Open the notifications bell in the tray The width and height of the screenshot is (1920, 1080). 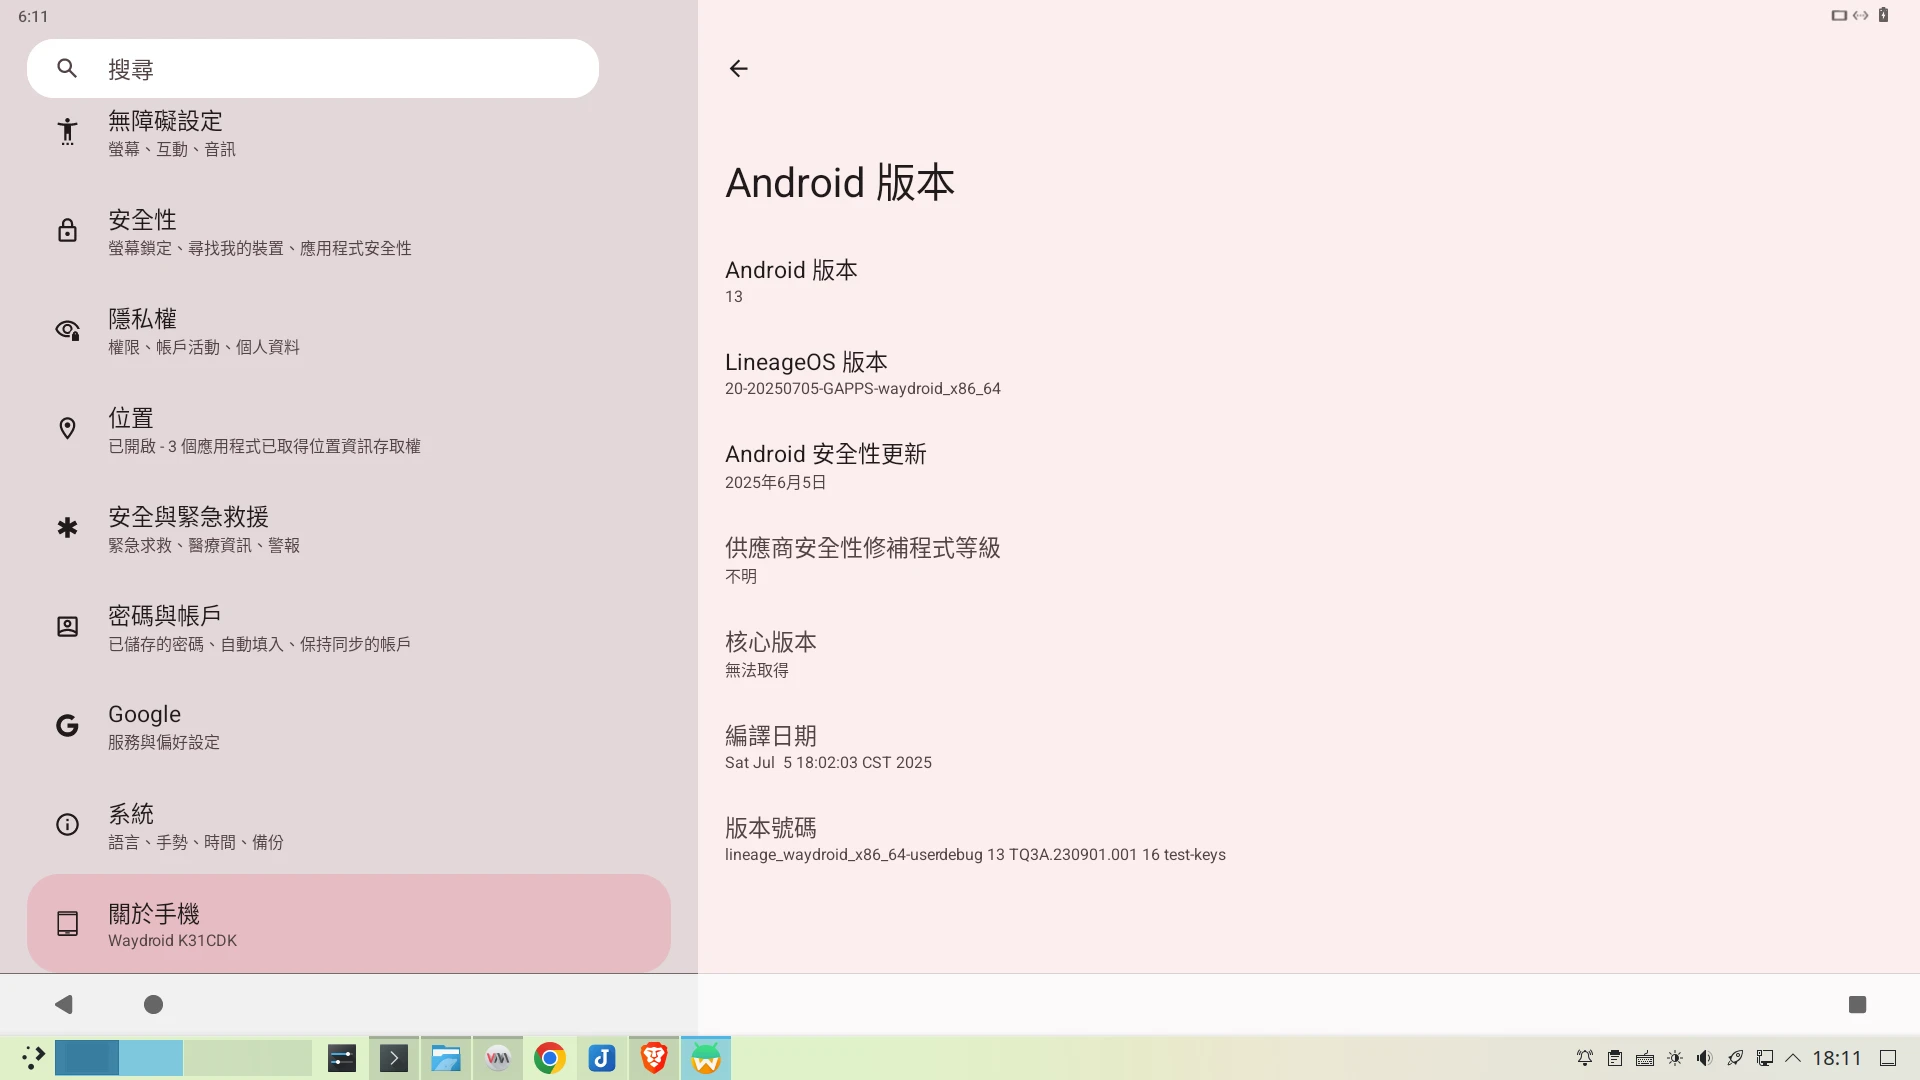pos(1585,1058)
